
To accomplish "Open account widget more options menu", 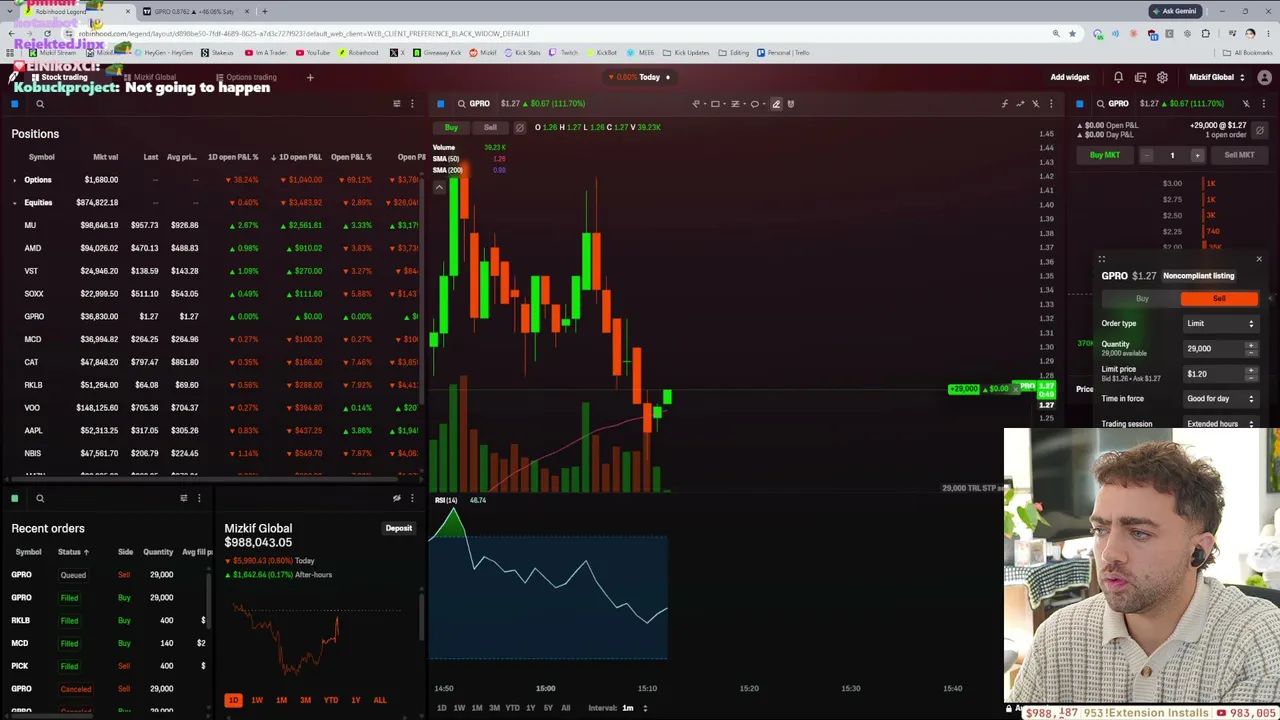I will tap(412, 498).
